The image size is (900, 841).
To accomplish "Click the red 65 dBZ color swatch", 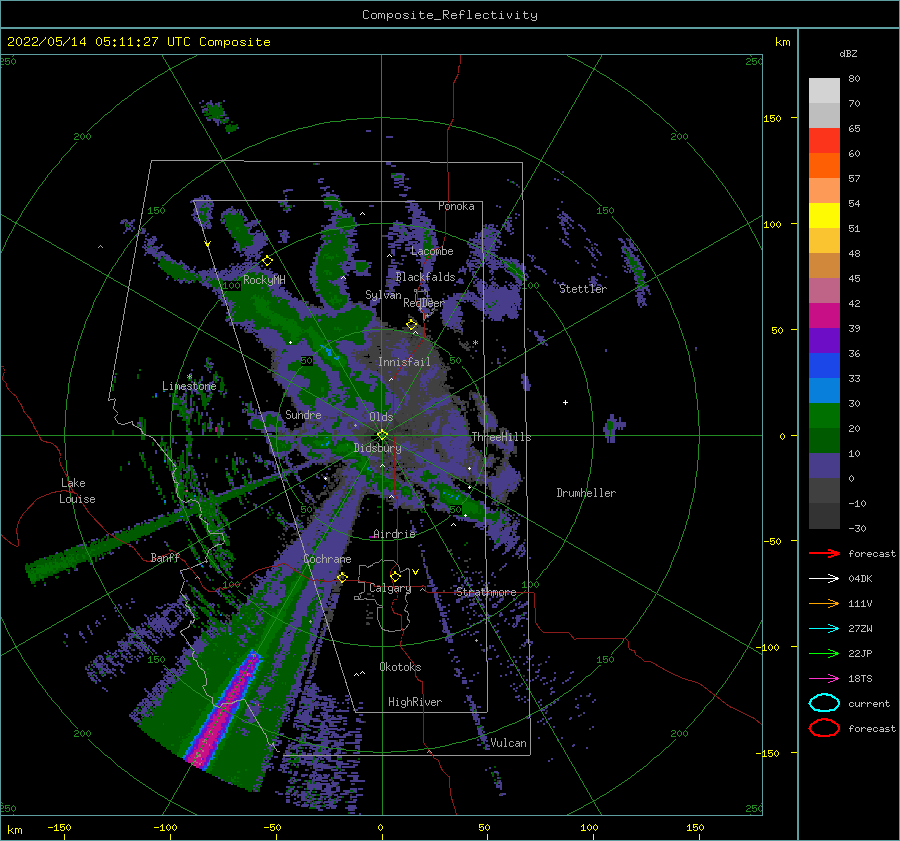I will (824, 140).
